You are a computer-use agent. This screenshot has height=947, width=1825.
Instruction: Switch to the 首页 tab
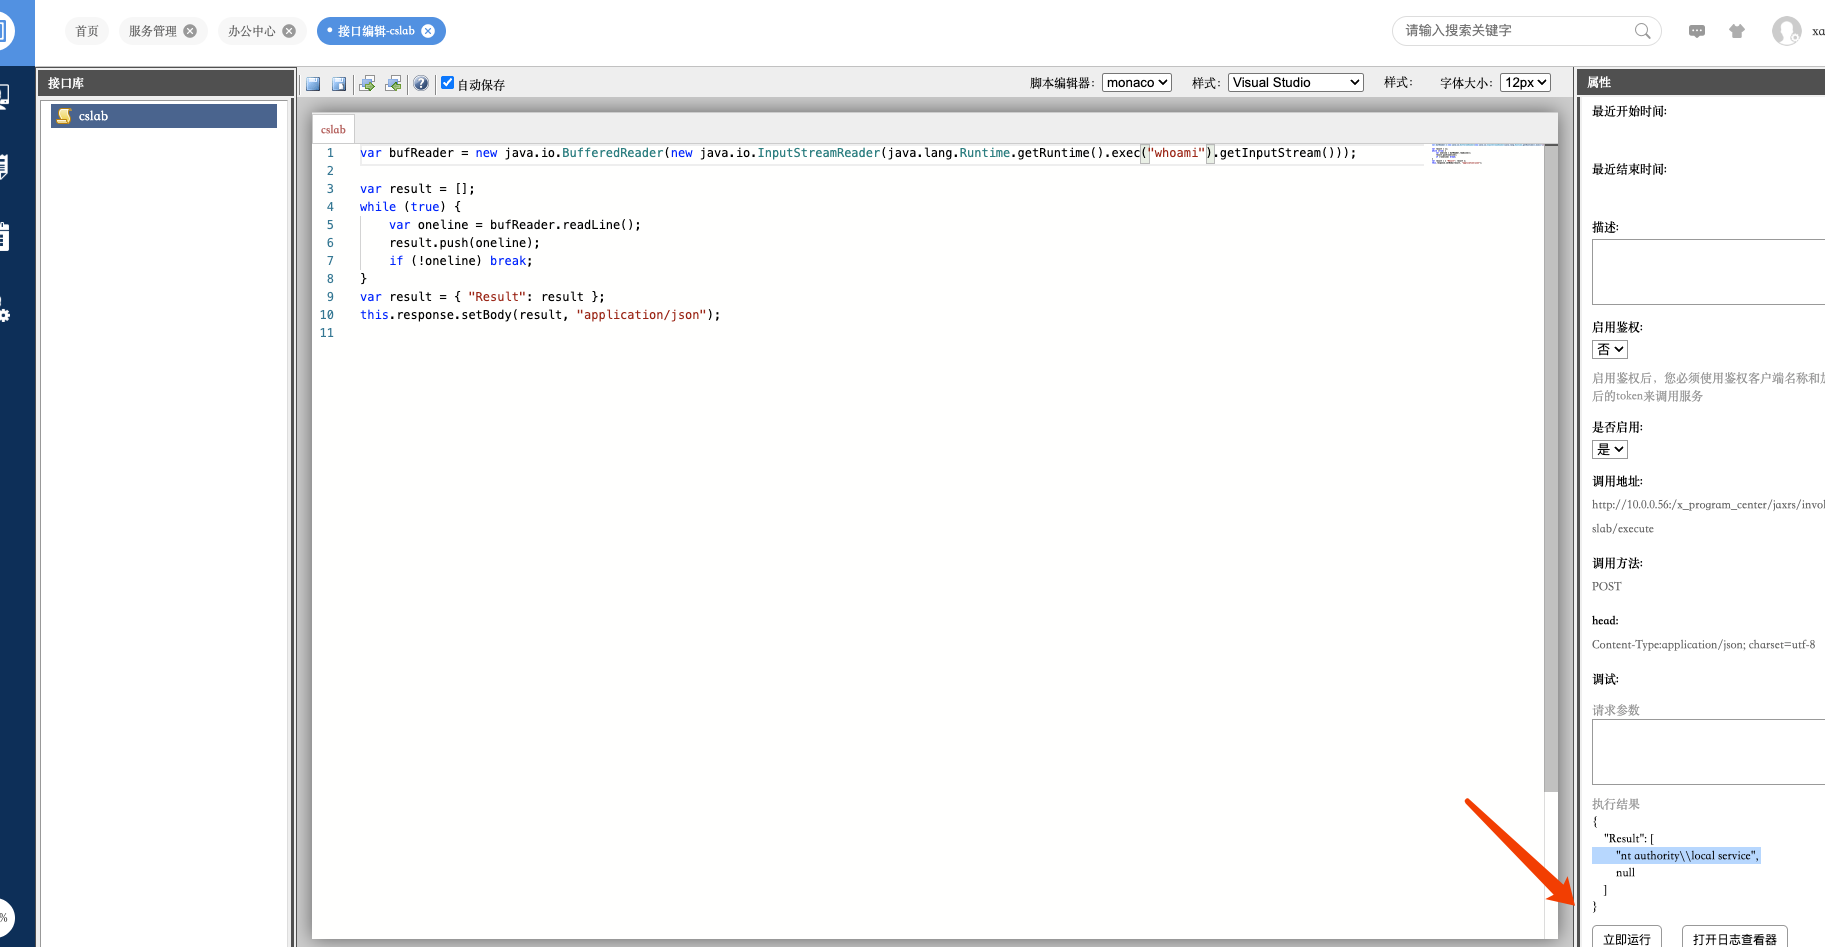(87, 31)
